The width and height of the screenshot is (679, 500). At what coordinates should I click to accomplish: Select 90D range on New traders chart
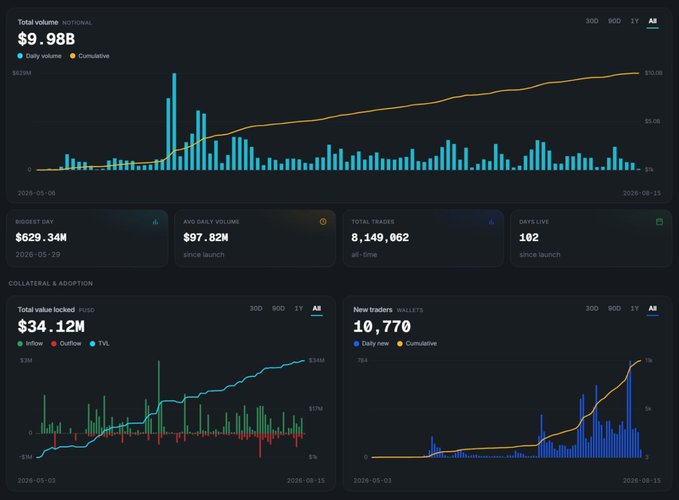click(614, 308)
